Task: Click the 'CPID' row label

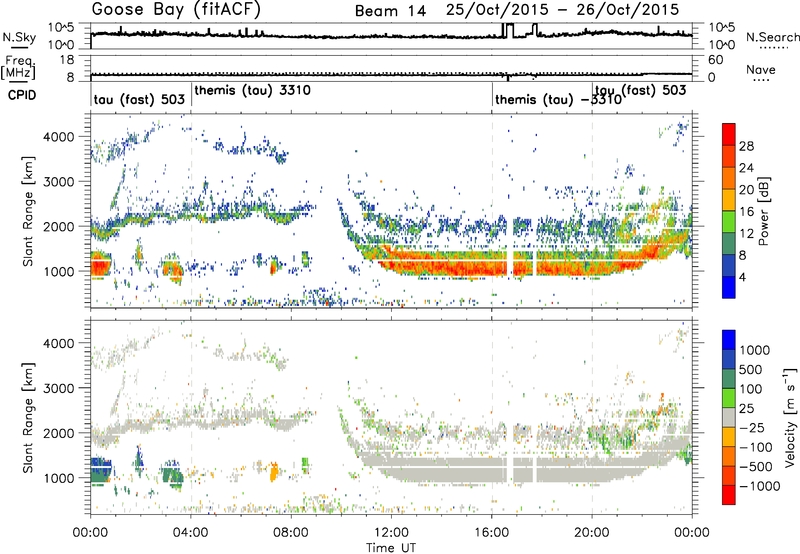Action: pyautogui.click(x=22, y=95)
